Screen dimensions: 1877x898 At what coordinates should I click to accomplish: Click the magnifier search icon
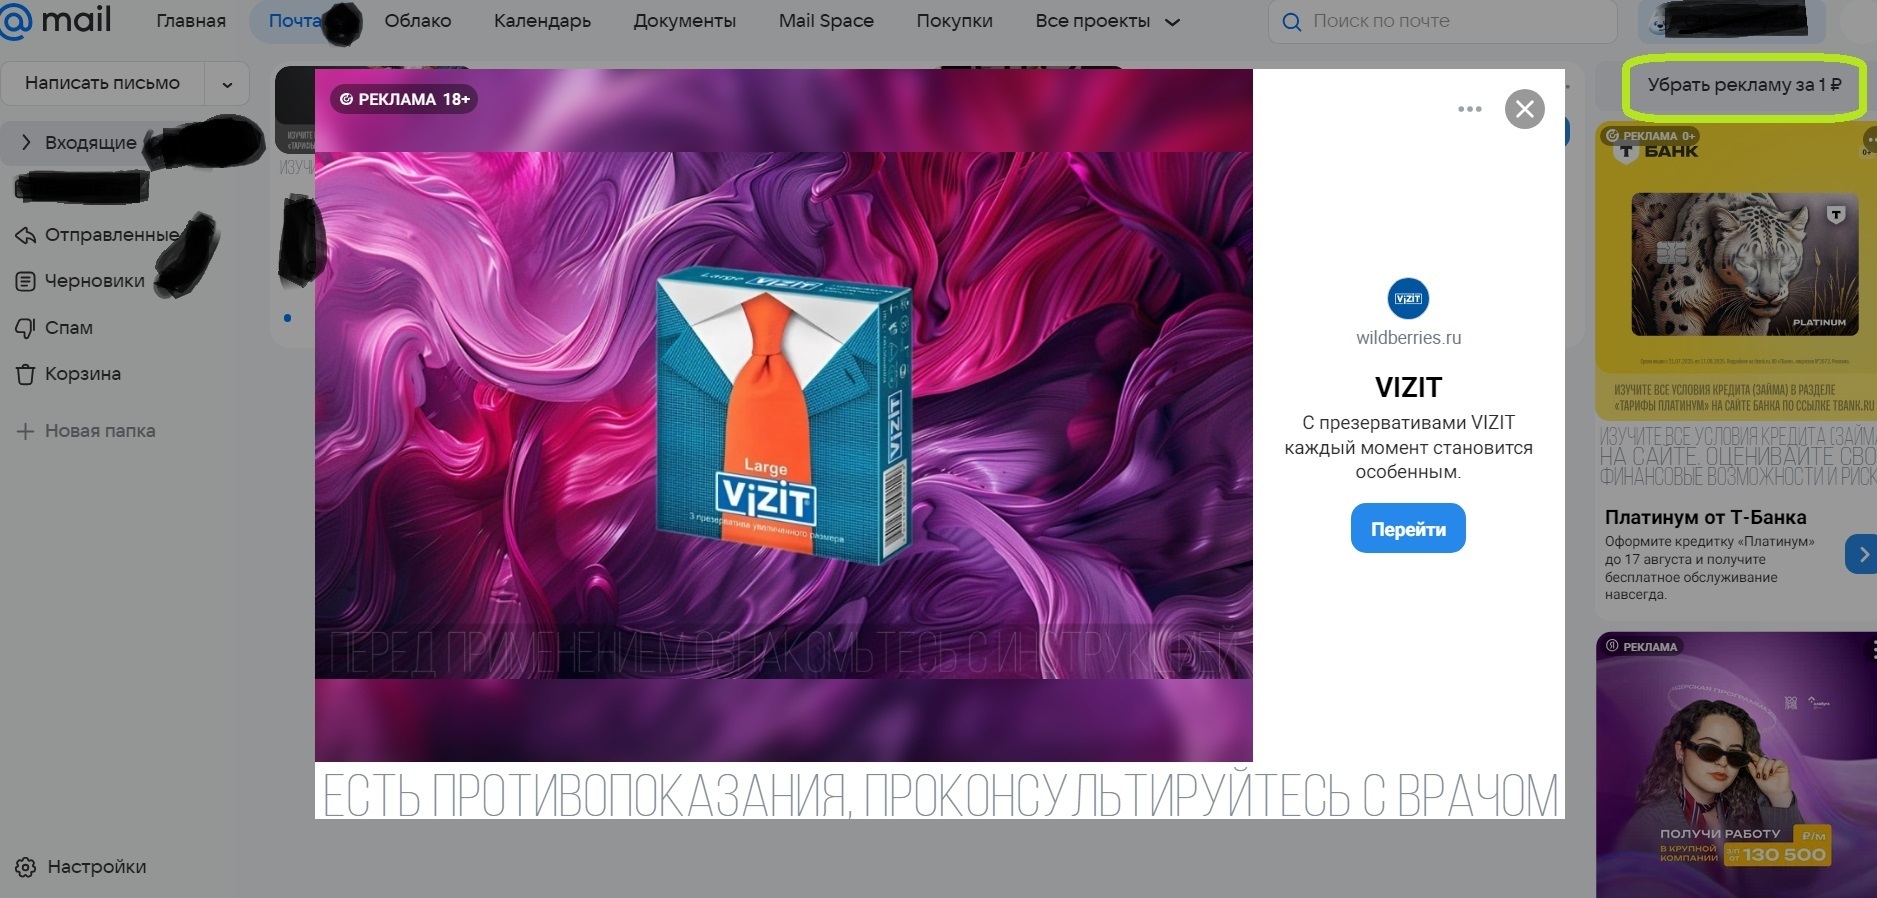click(1292, 22)
